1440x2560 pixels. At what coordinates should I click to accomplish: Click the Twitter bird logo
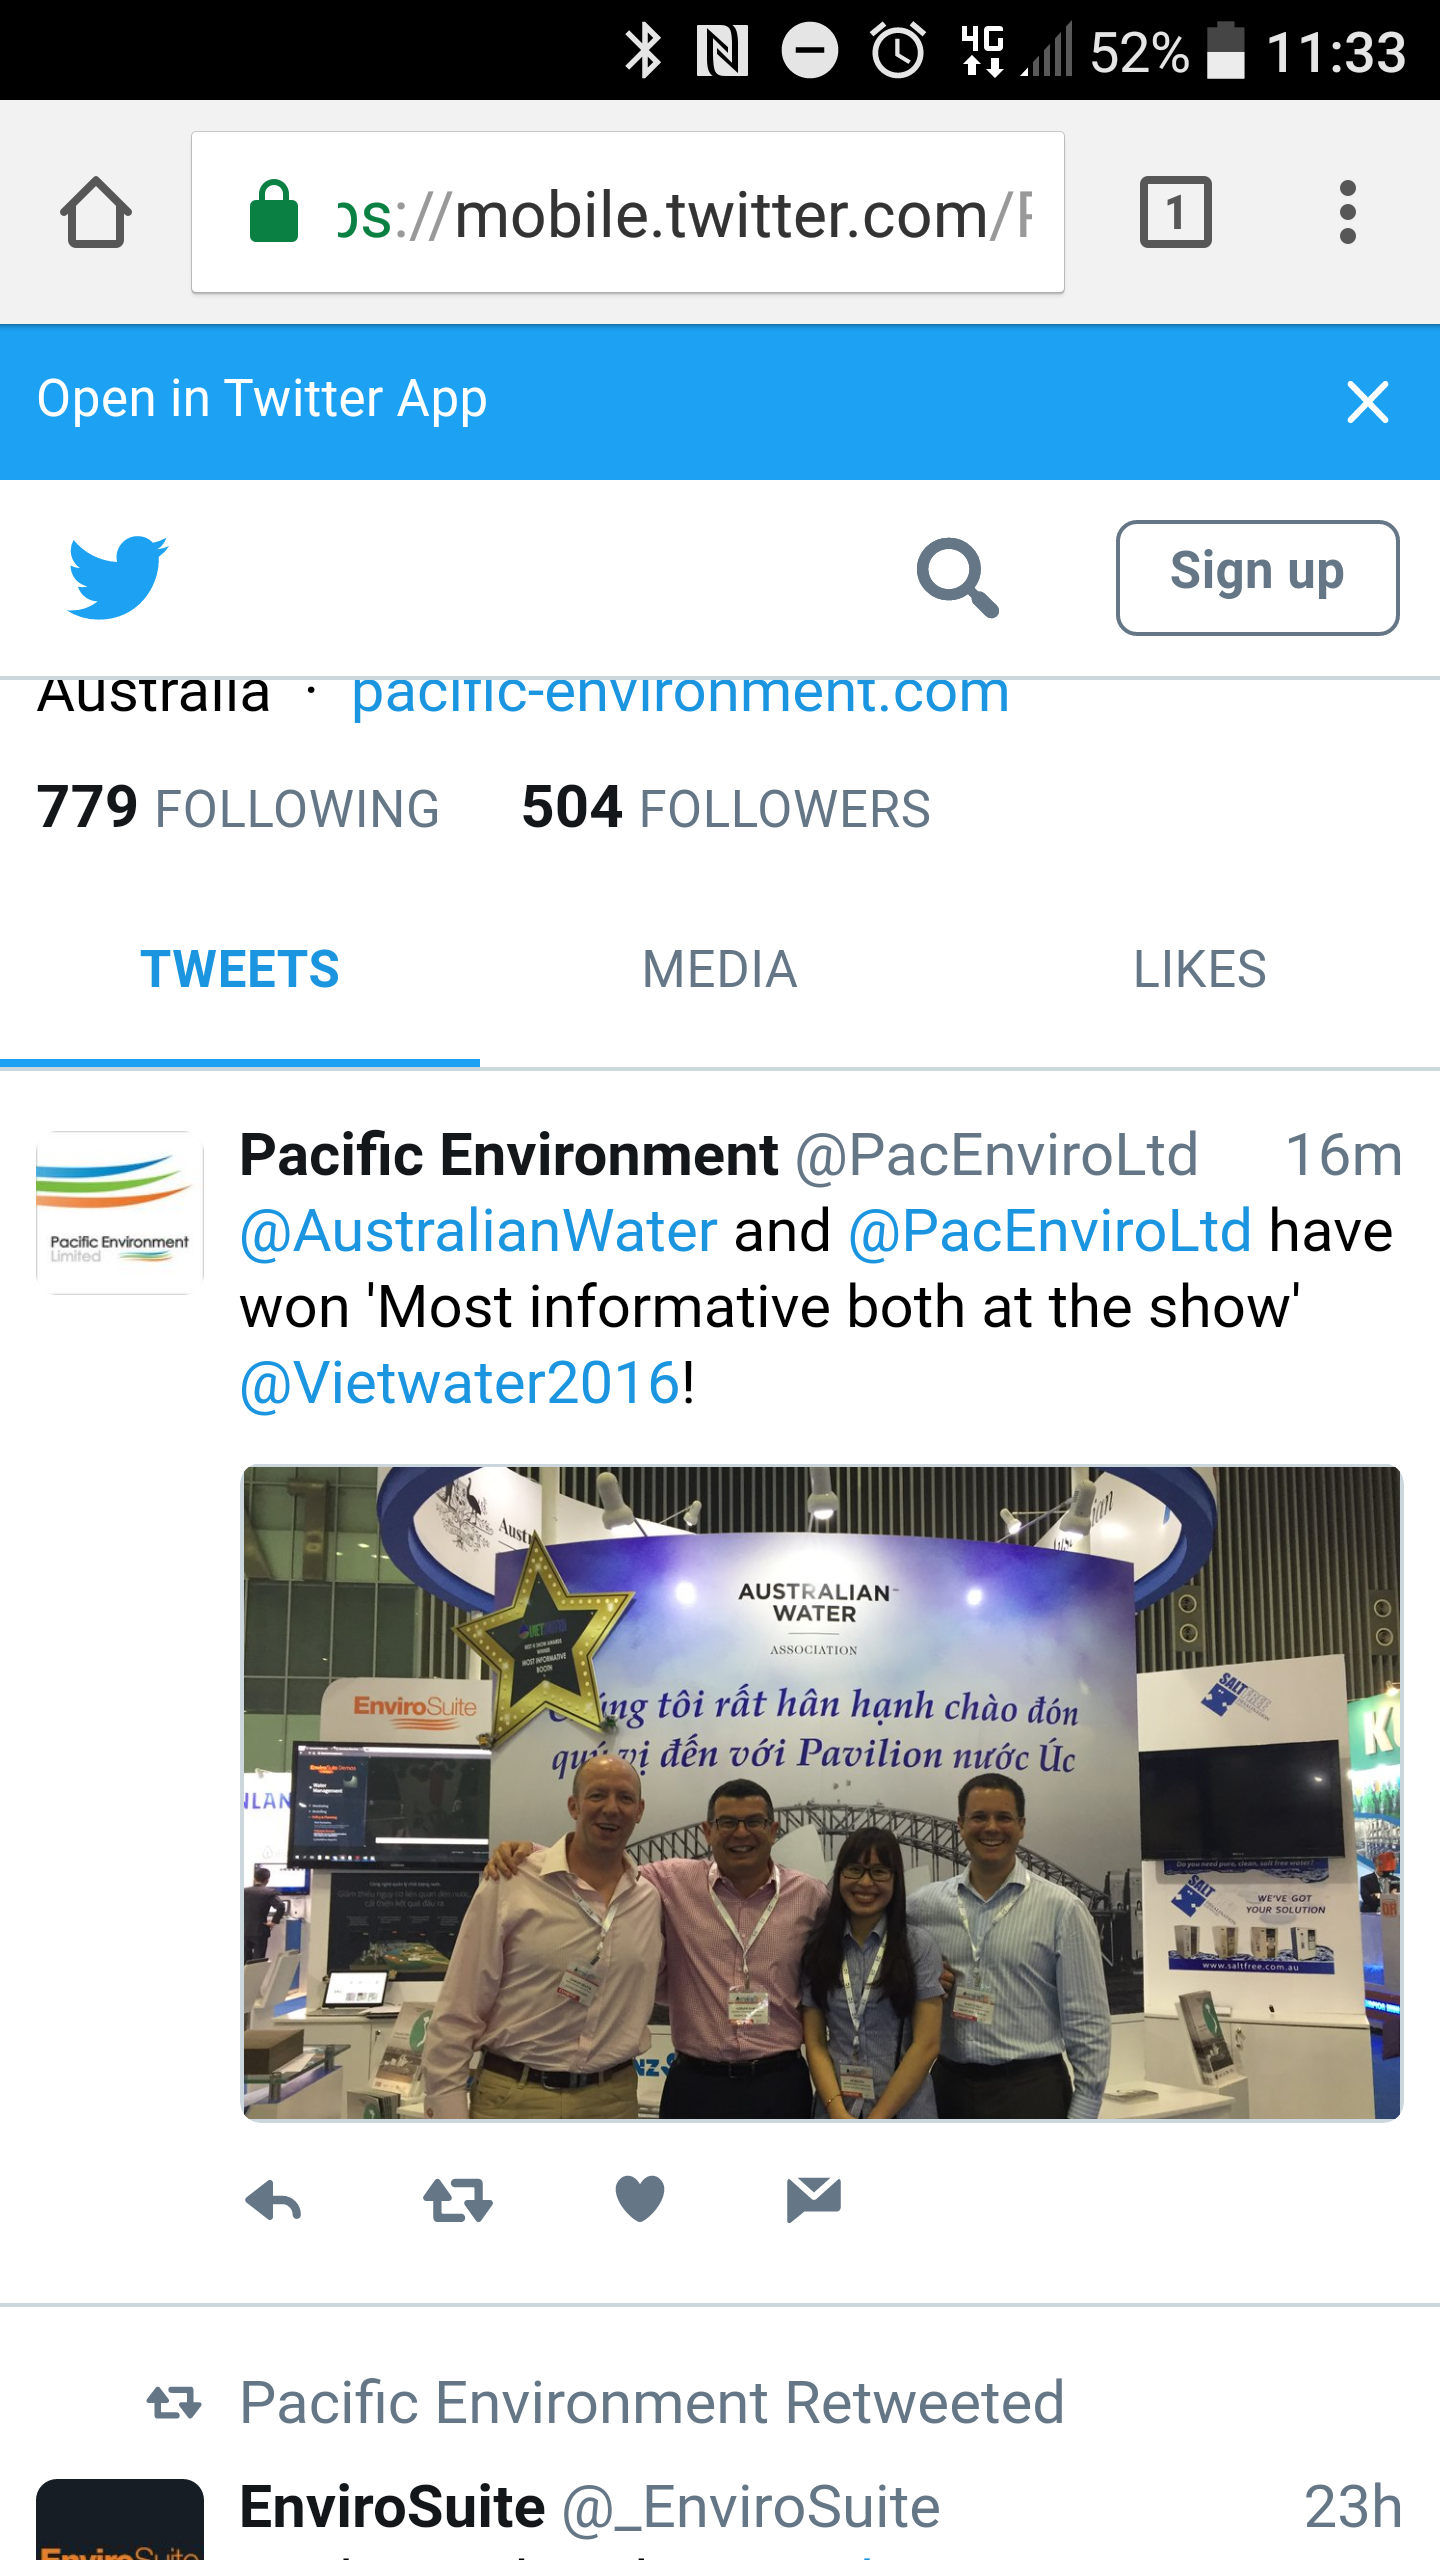tap(117, 577)
